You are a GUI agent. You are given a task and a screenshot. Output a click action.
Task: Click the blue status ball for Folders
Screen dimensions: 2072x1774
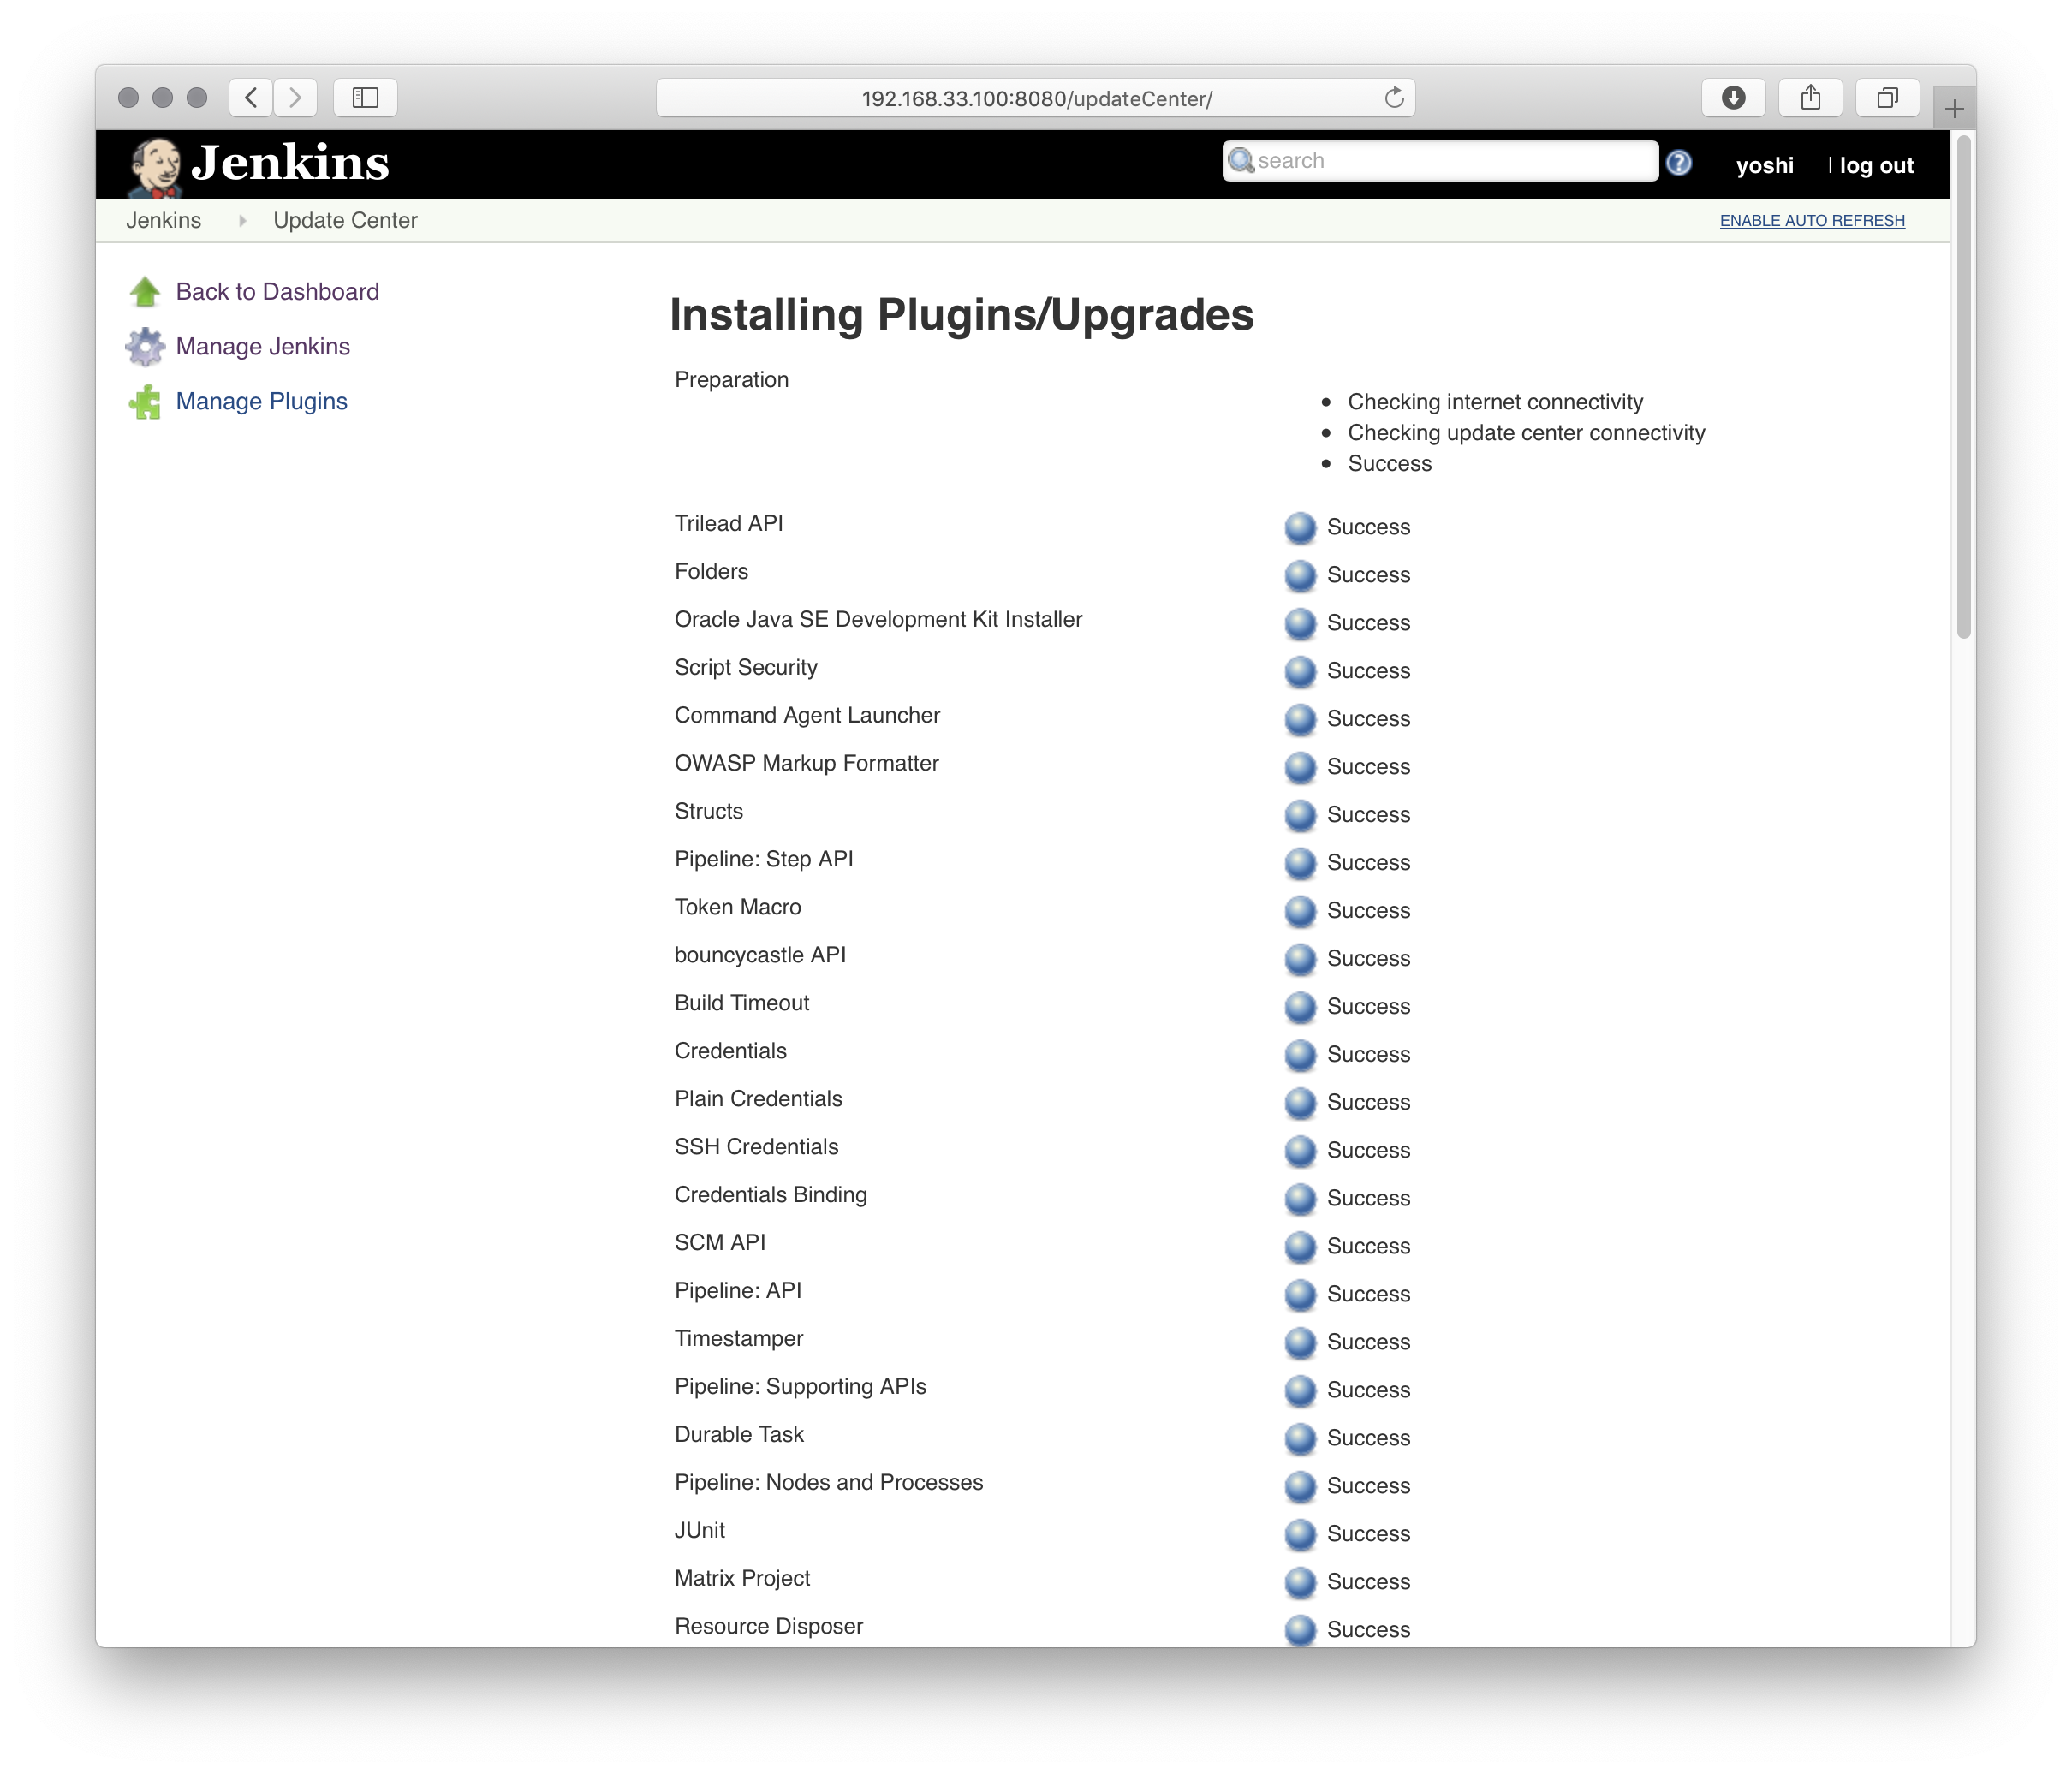tap(1300, 575)
